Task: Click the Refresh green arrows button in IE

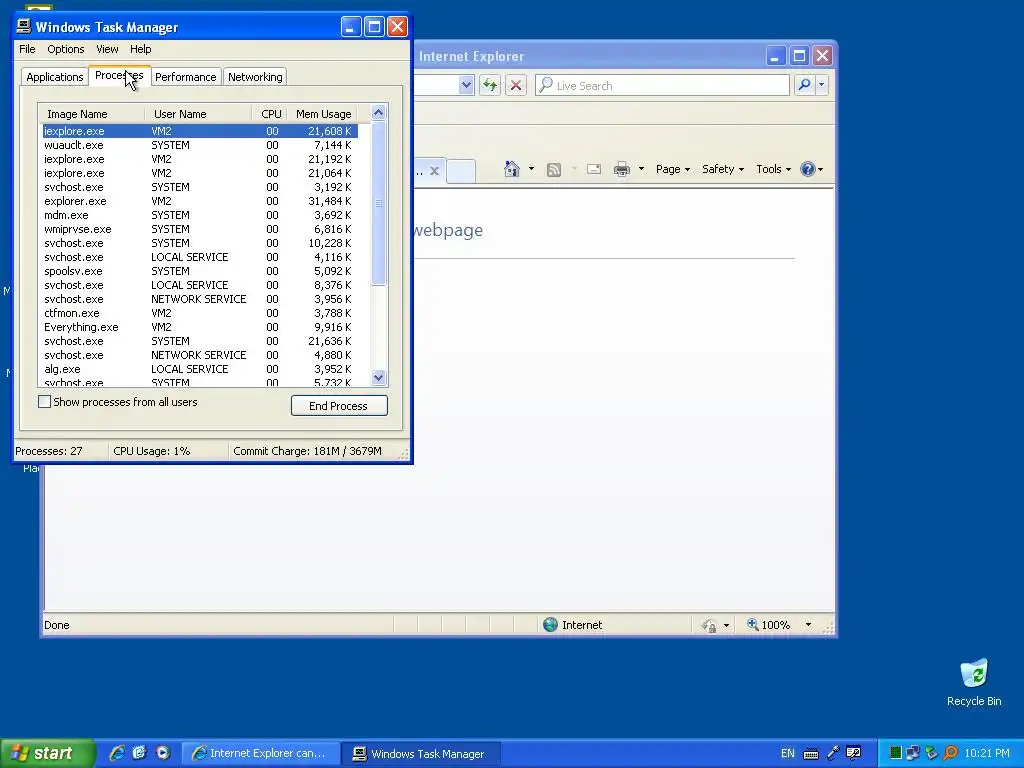Action: [x=490, y=85]
